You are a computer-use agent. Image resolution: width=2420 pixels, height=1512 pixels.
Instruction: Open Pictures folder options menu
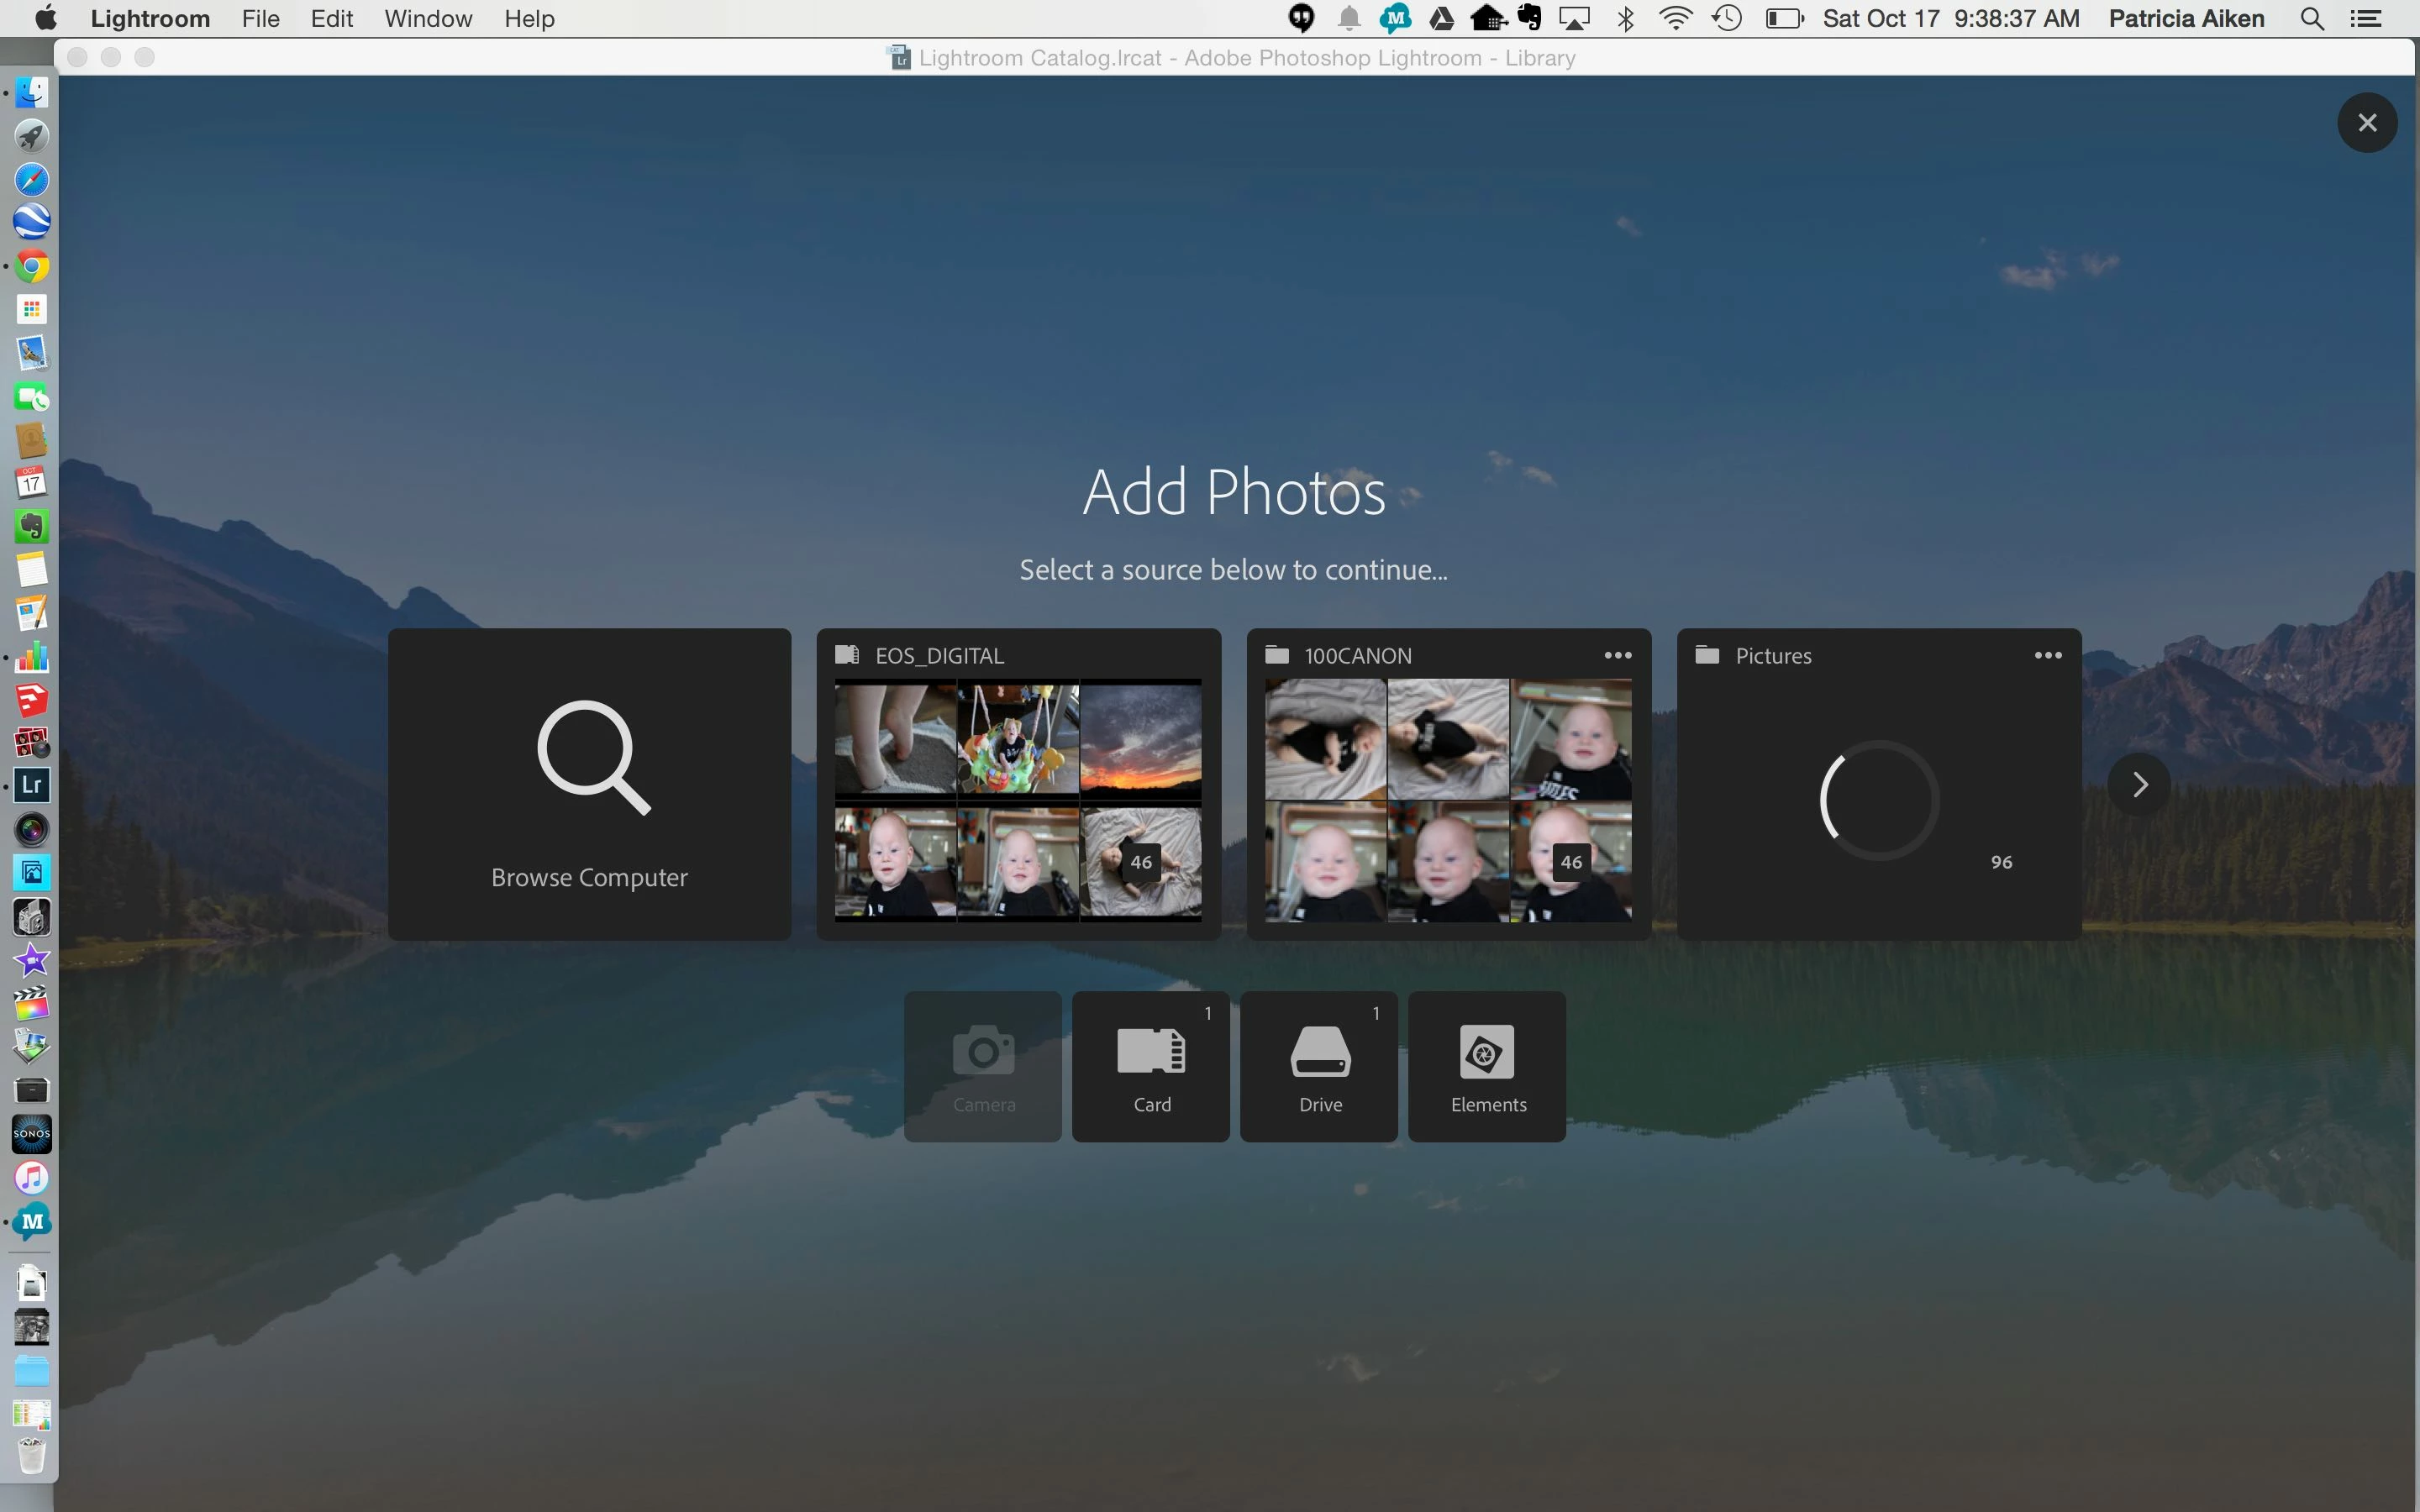[x=2047, y=656]
